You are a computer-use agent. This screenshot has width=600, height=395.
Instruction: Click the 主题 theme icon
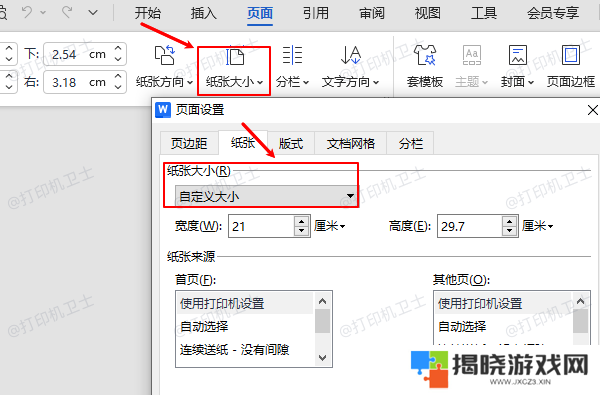[x=472, y=55]
